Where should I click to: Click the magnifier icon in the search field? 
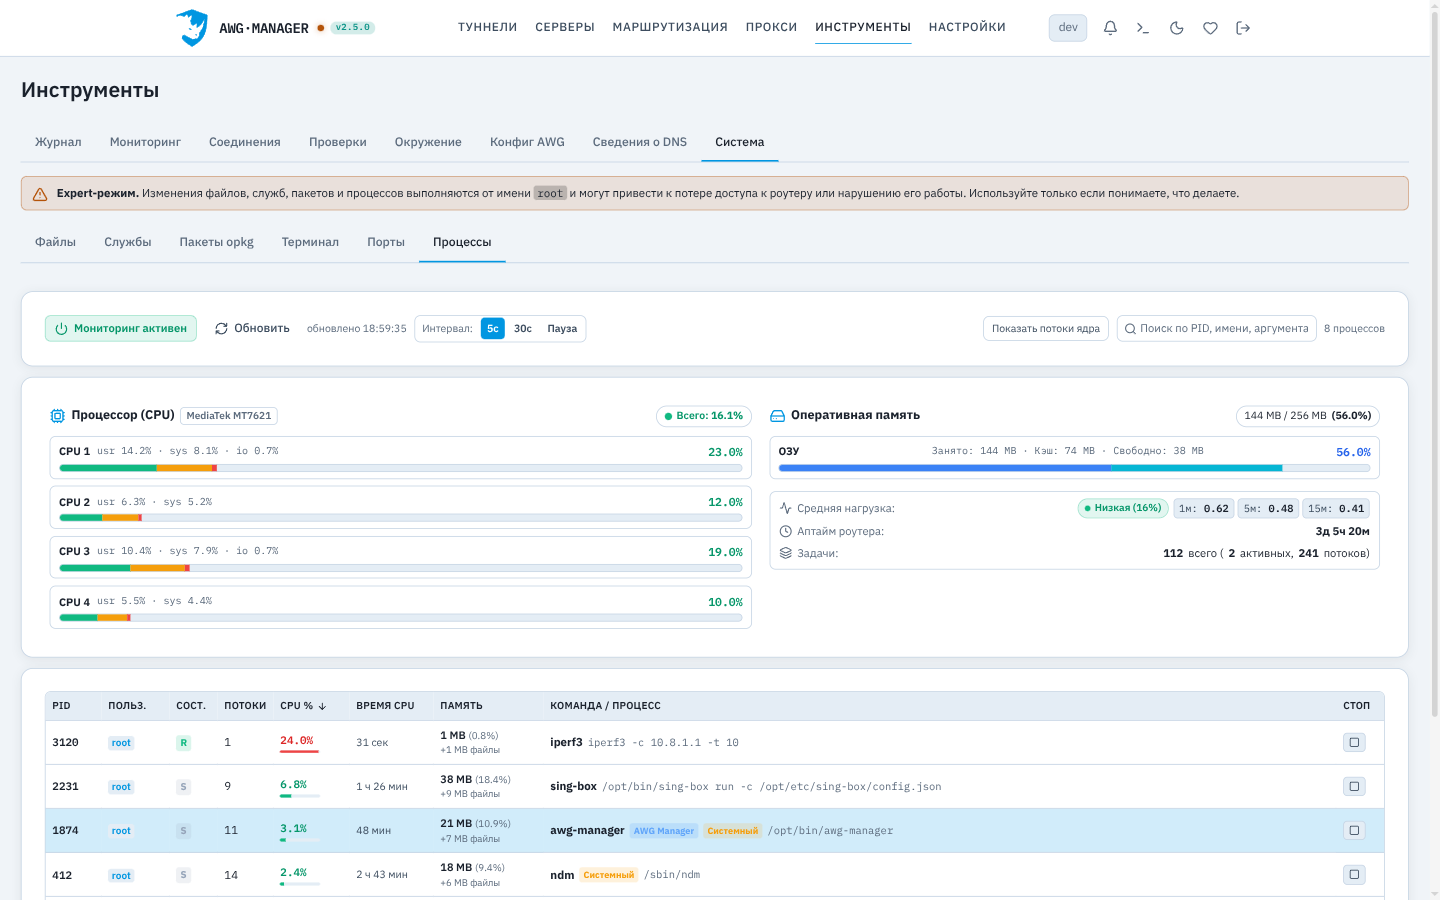(x=1130, y=328)
